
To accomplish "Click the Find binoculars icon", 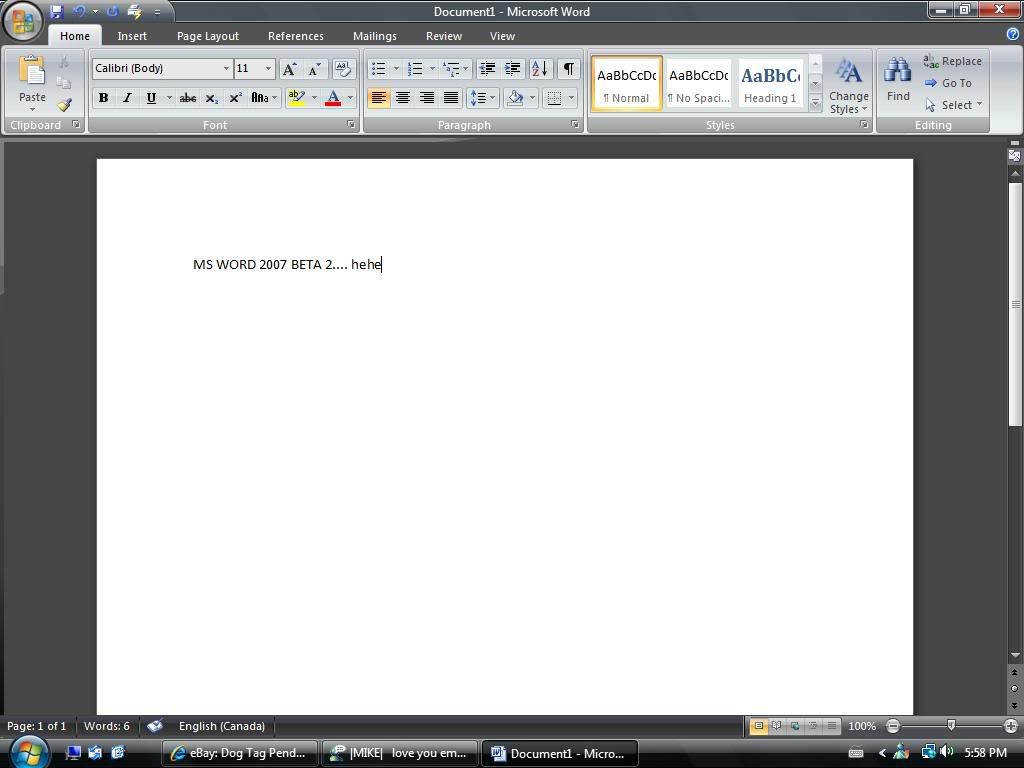I will 898,71.
